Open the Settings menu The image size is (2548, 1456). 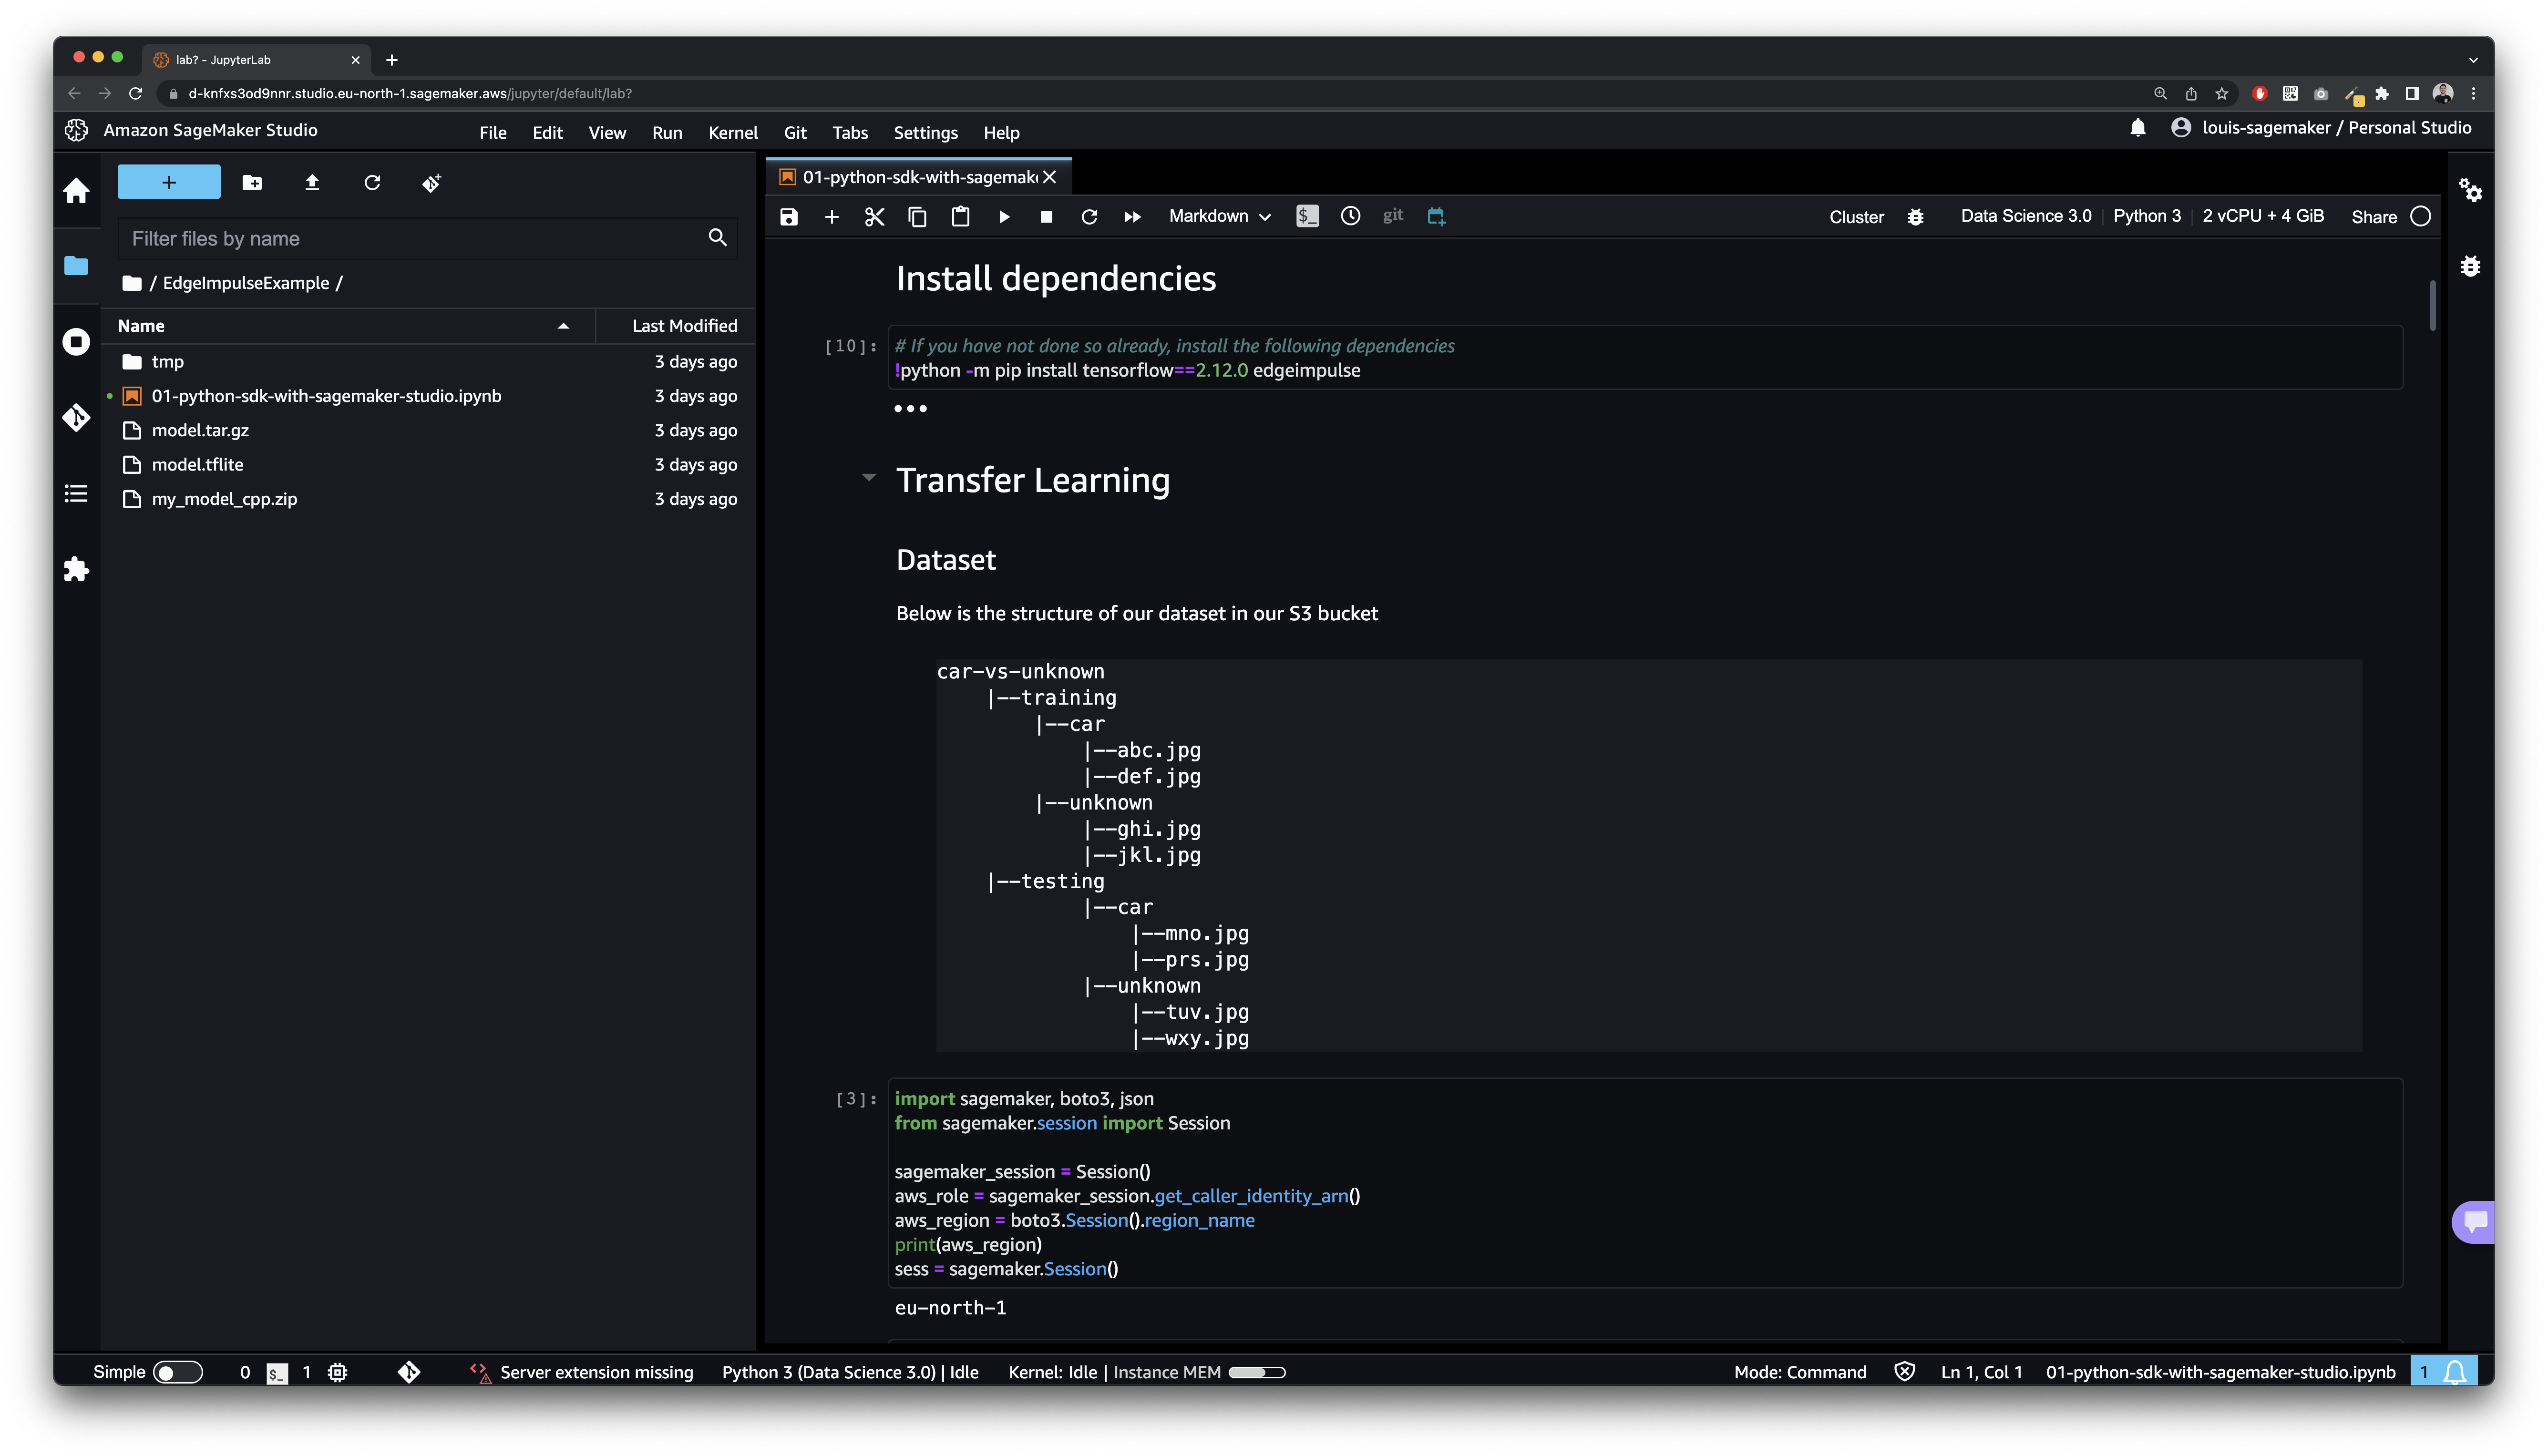click(x=925, y=133)
